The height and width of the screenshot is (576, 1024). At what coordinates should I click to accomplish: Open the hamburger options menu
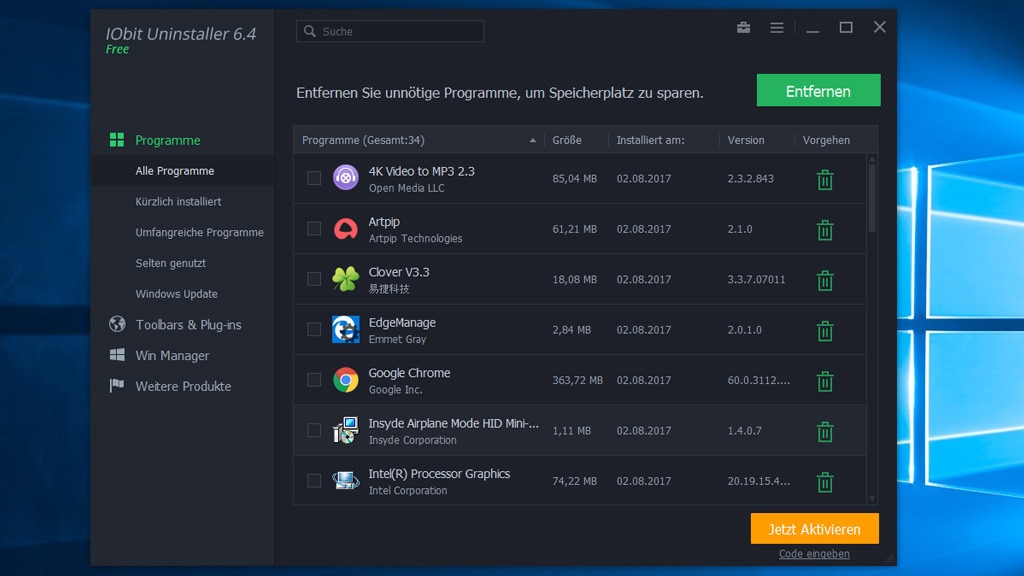click(776, 27)
